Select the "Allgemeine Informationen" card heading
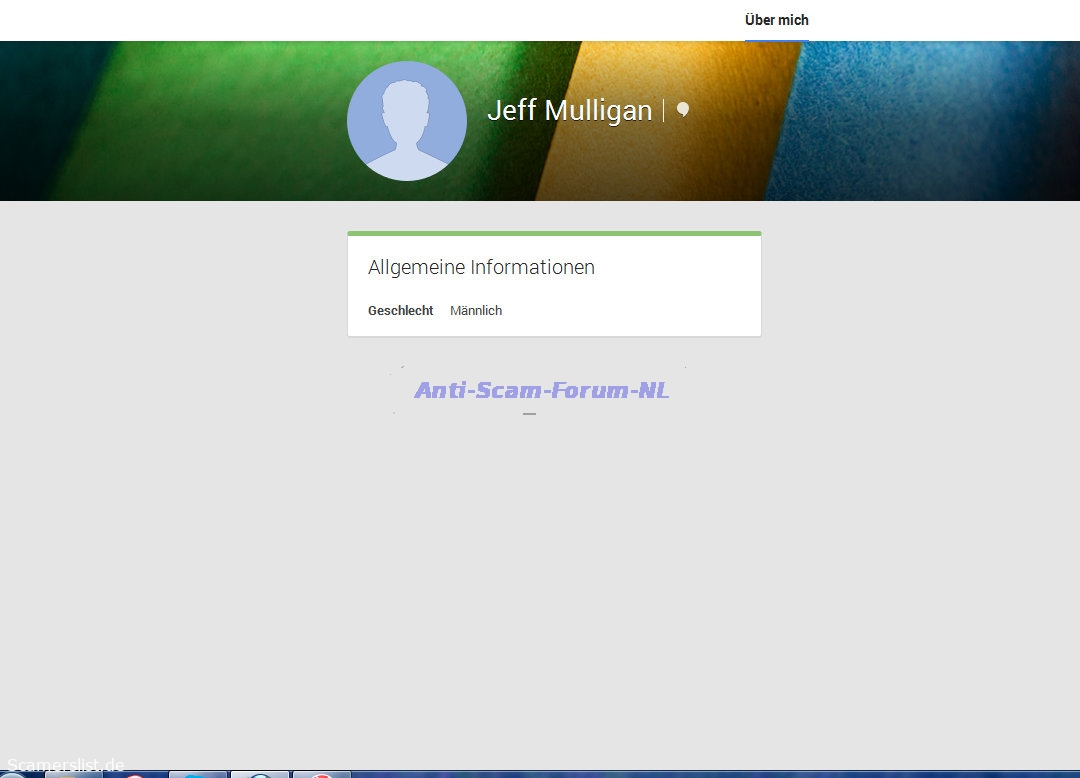 [x=481, y=267]
